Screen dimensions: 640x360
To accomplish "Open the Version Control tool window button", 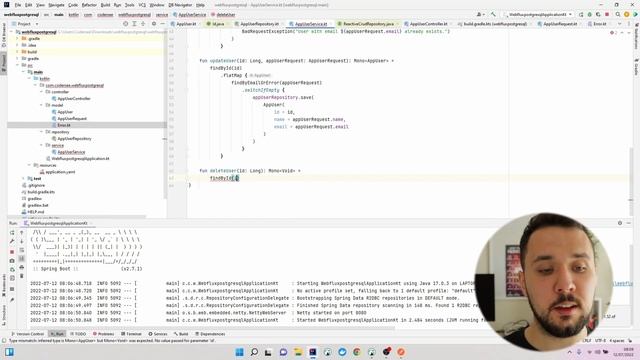I will (x=28, y=334).
